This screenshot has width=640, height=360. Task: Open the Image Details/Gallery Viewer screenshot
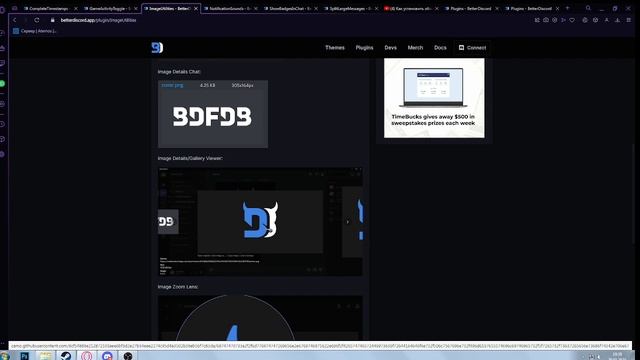(260, 222)
